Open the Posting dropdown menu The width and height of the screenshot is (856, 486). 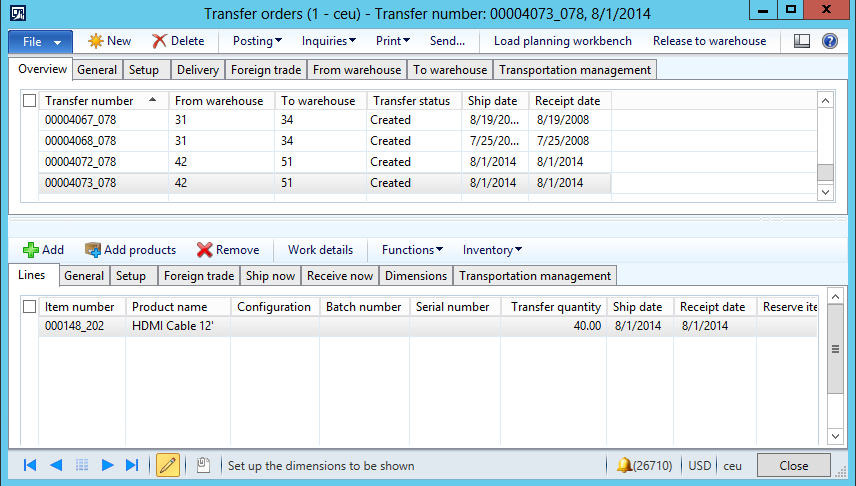(257, 41)
